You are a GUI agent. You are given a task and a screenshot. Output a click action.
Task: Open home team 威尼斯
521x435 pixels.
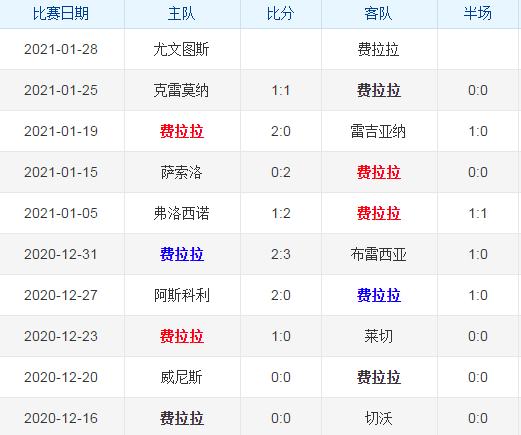point(181,377)
